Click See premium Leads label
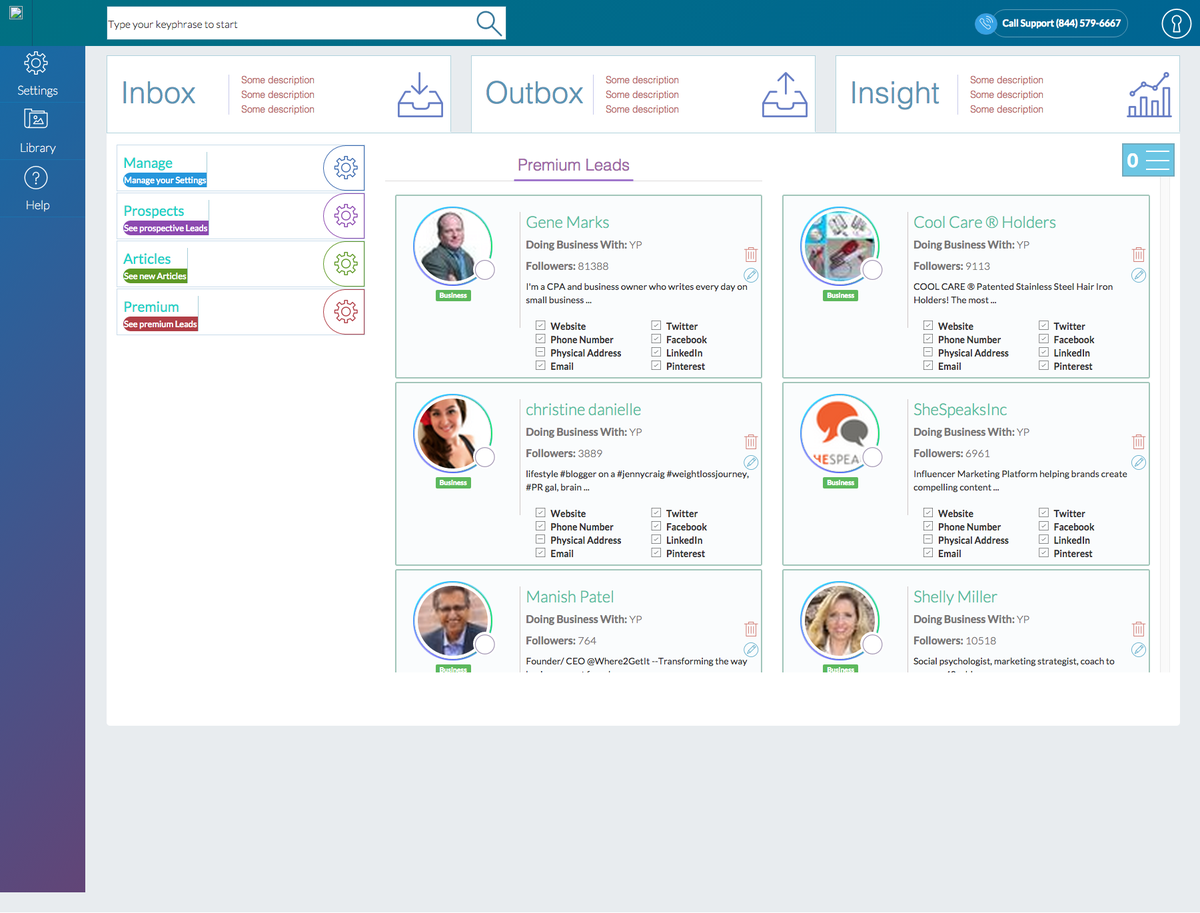This screenshot has height=913, width=1200. click(x=160, y=324)
